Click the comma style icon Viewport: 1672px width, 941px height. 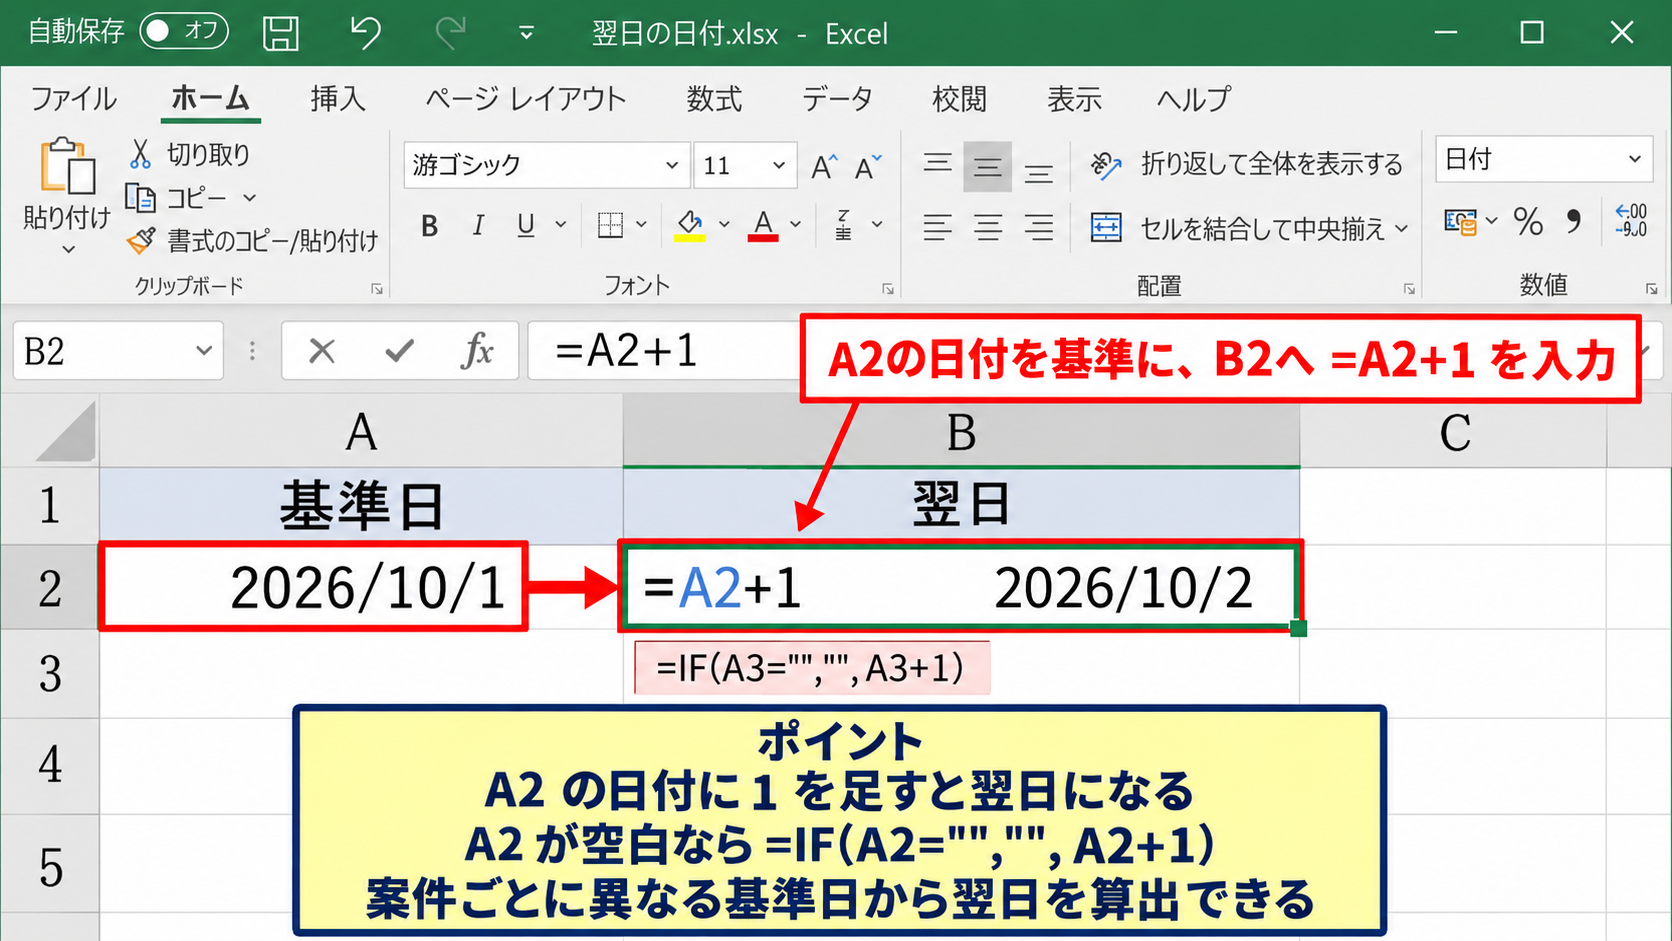[1574, 222]
